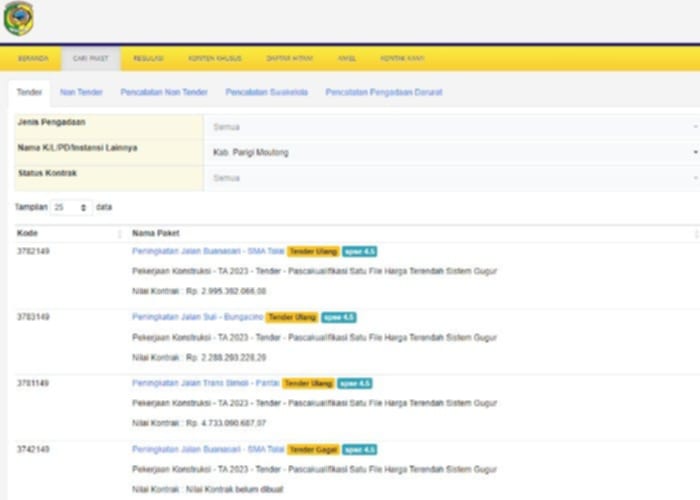Switch to the Pencatatan Pengadaan Darurat tab

click(x=383, y=92)
